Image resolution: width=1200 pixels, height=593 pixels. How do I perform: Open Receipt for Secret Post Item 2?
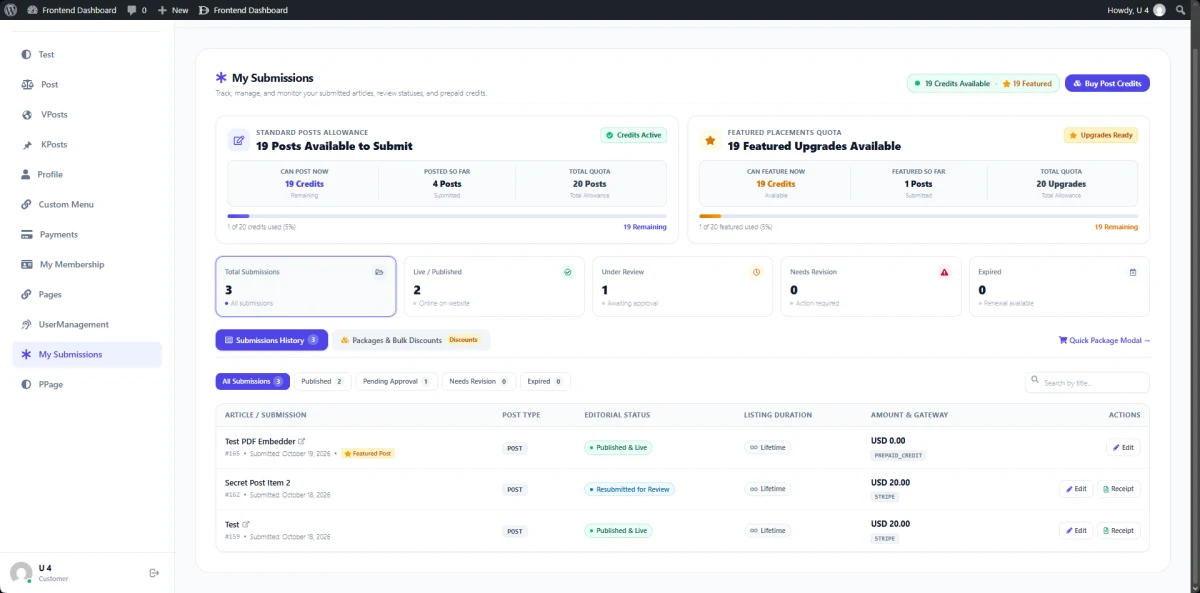coord(1118,489)
